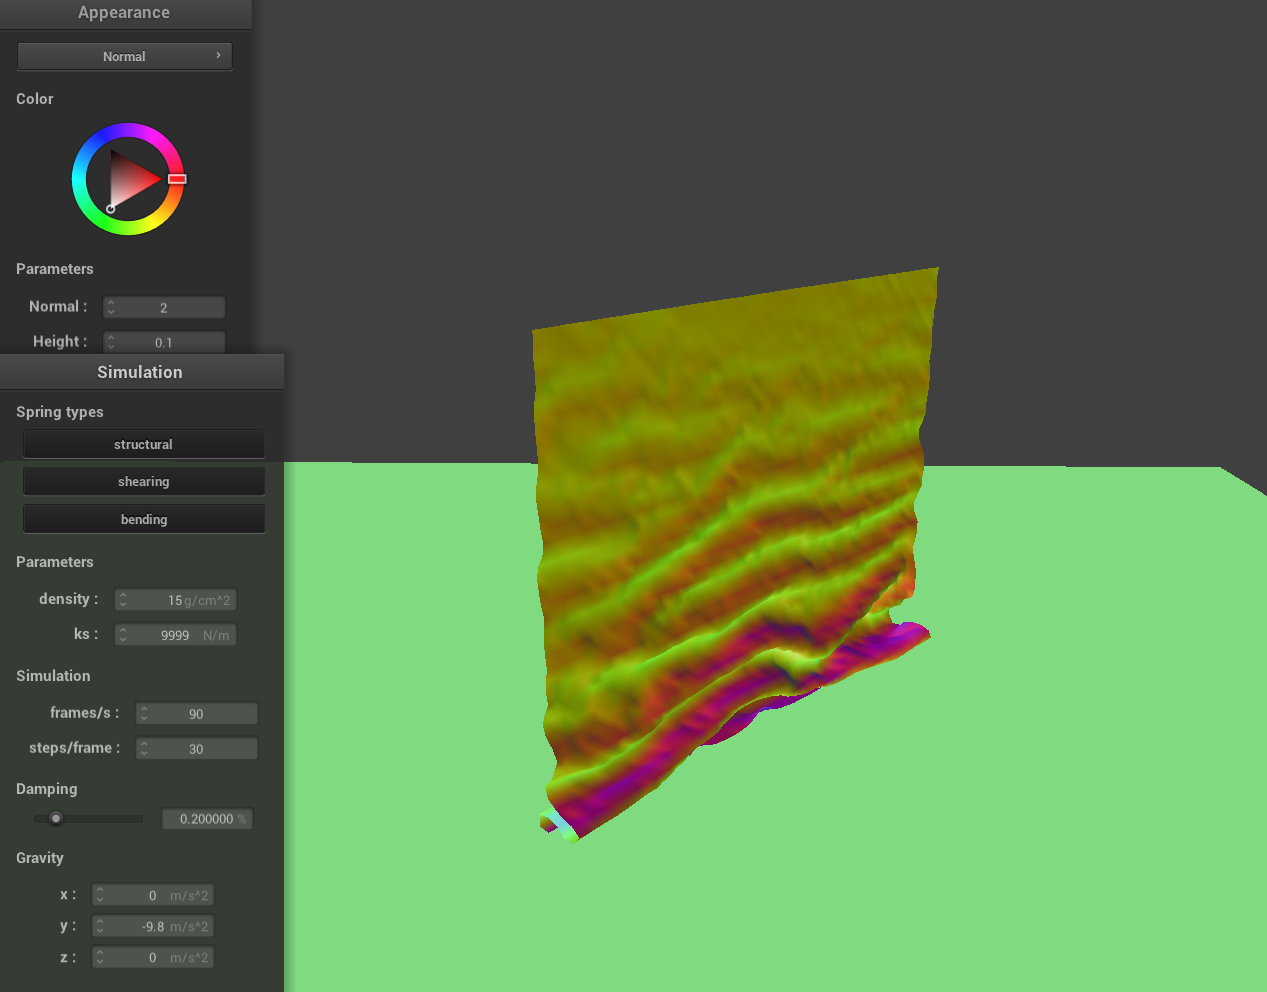Click the white selector dot in color triangle
The height and width of the screenshot is (992, 1267).
110,209
